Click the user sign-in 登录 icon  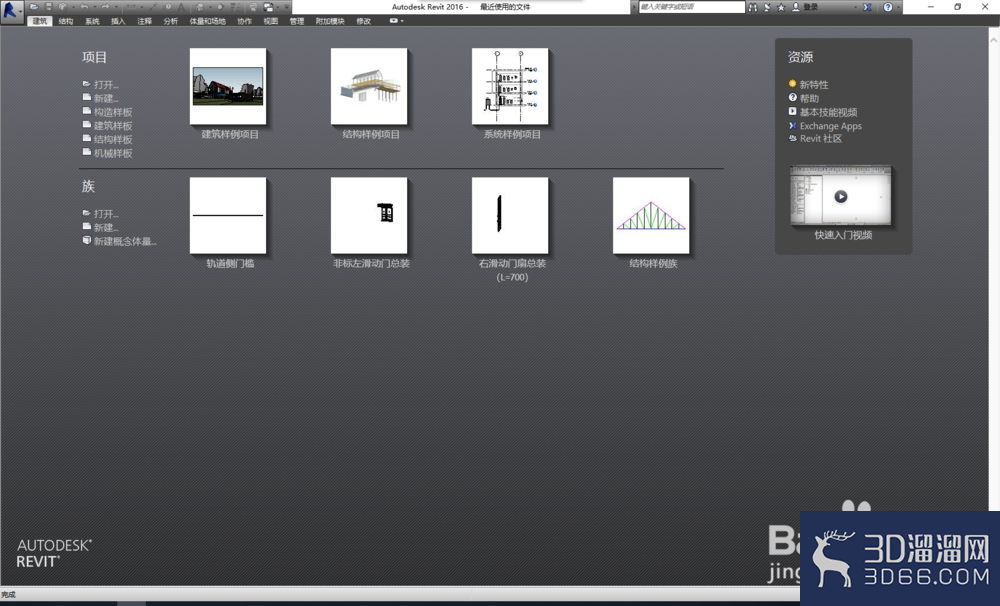click(x=796, y=7)
